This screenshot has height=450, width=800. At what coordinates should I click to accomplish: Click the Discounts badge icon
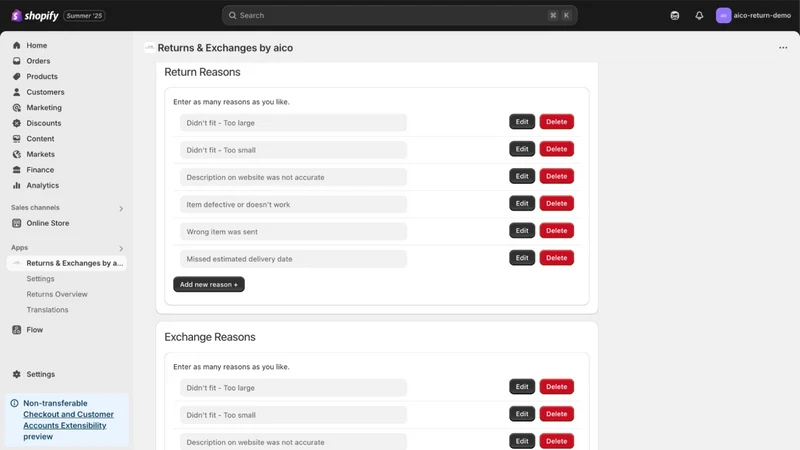coord(16,123)
